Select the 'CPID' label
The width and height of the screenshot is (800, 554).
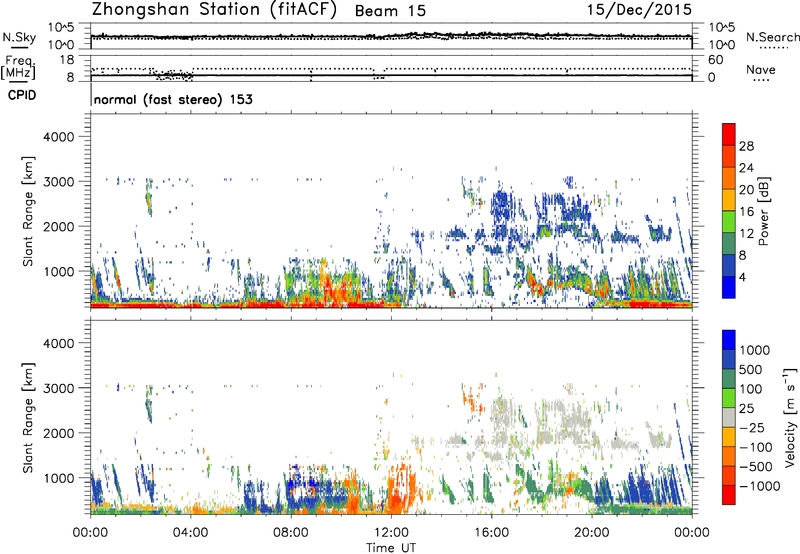point(22,95)
